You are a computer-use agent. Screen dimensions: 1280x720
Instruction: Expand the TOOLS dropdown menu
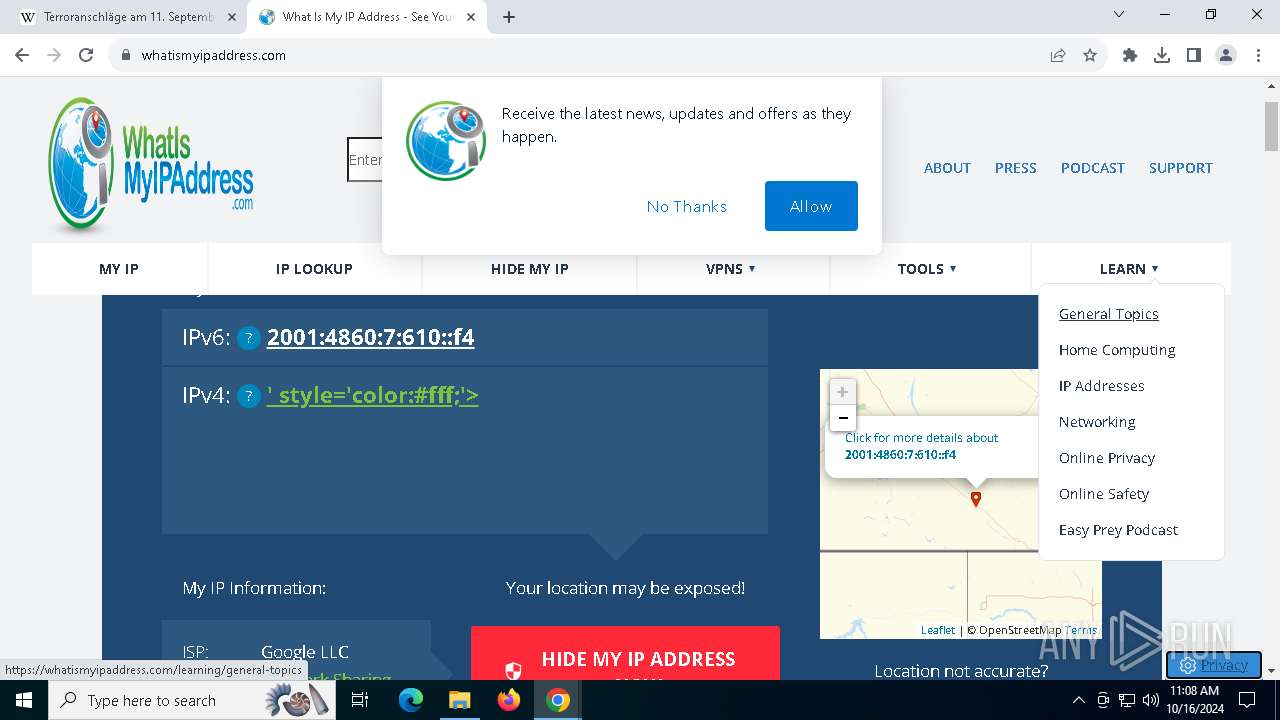click(x=927, y=269)
